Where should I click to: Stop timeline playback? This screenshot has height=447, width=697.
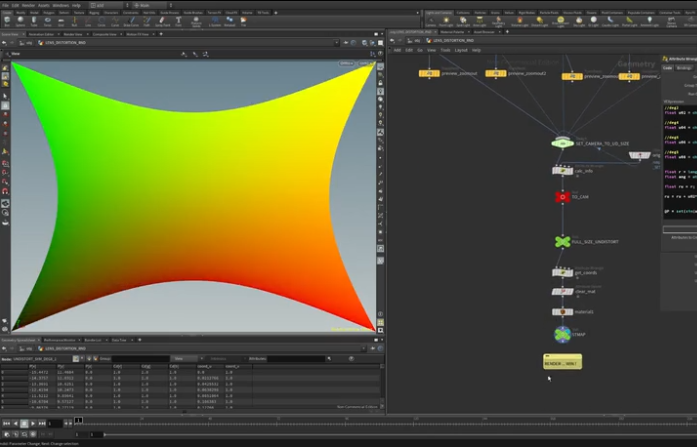tap(24, 423)
